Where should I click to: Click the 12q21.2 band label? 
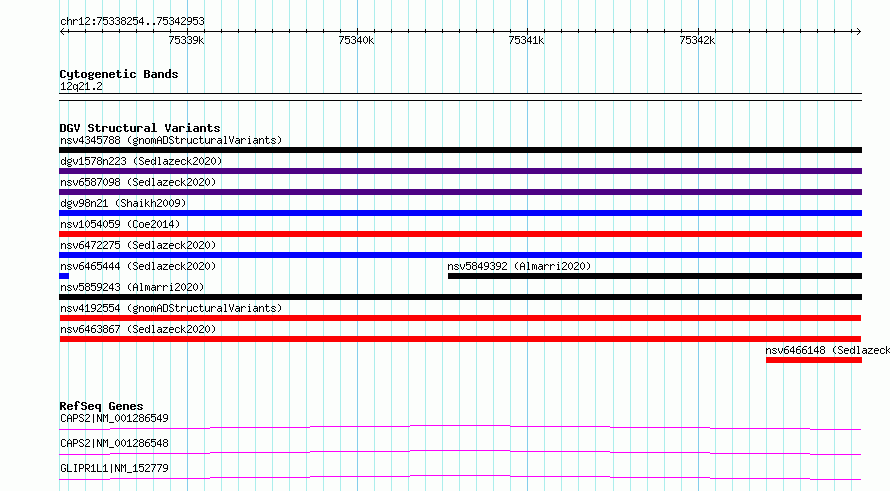[x=81, y=86]
